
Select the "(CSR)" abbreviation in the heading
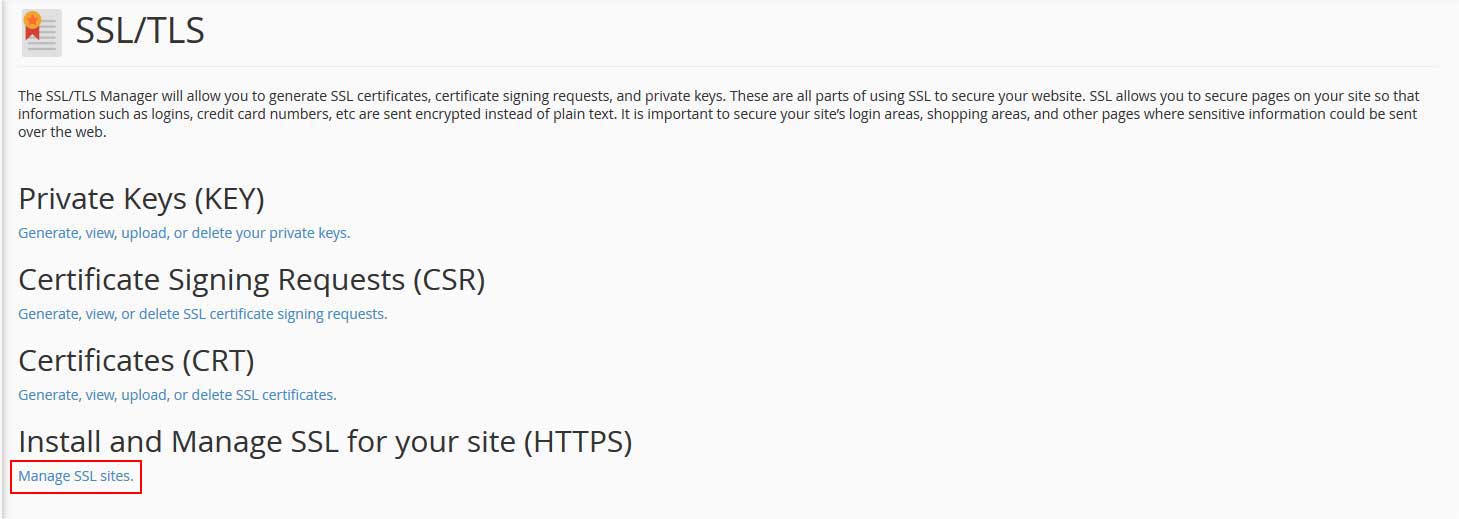click(x=449, y=279)
